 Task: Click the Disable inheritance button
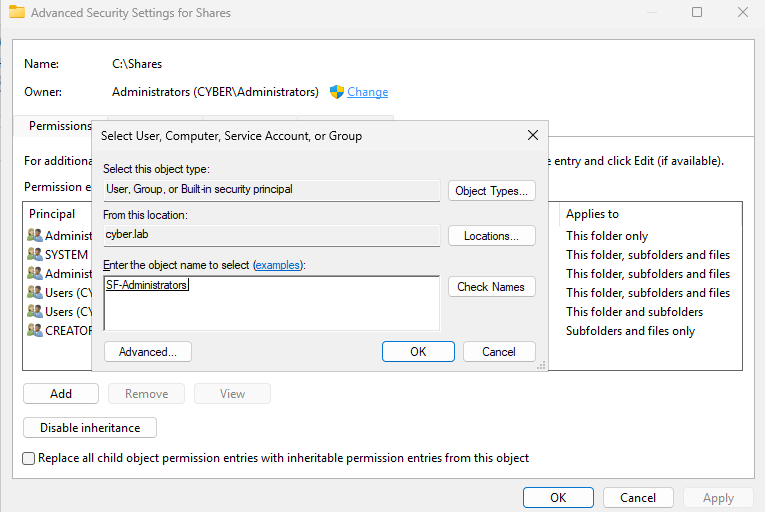90,428
